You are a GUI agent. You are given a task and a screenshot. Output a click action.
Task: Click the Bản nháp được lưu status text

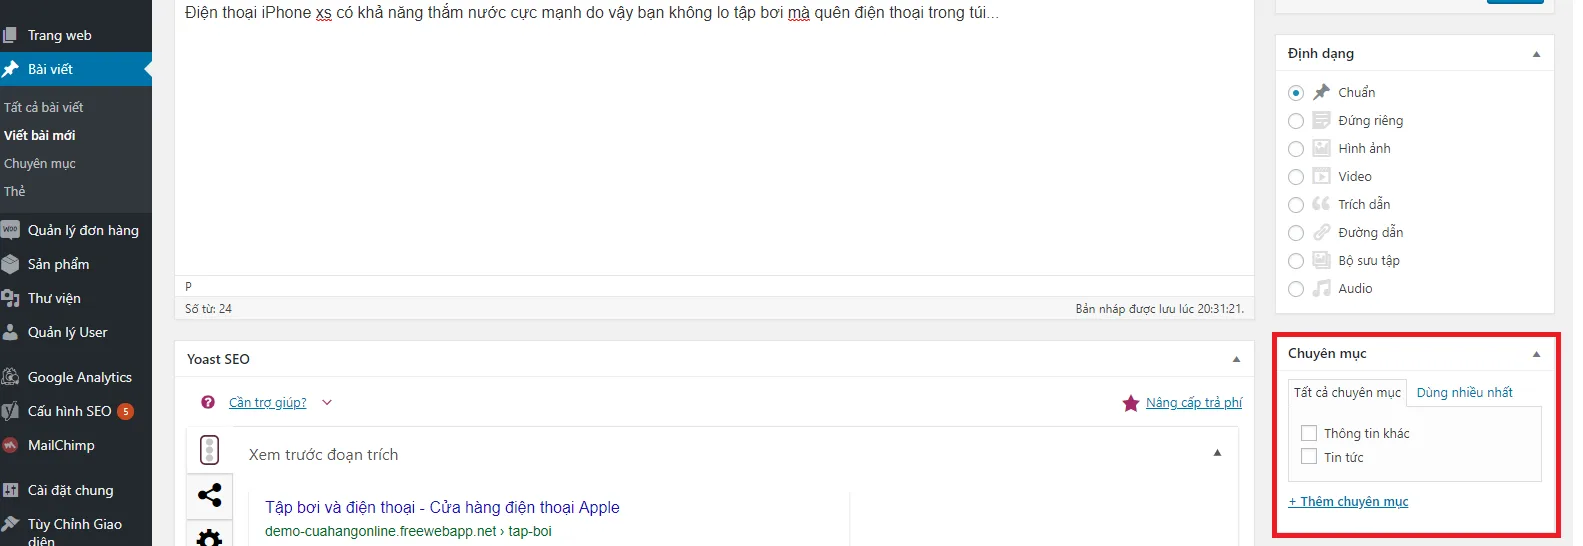point(1159,309)
